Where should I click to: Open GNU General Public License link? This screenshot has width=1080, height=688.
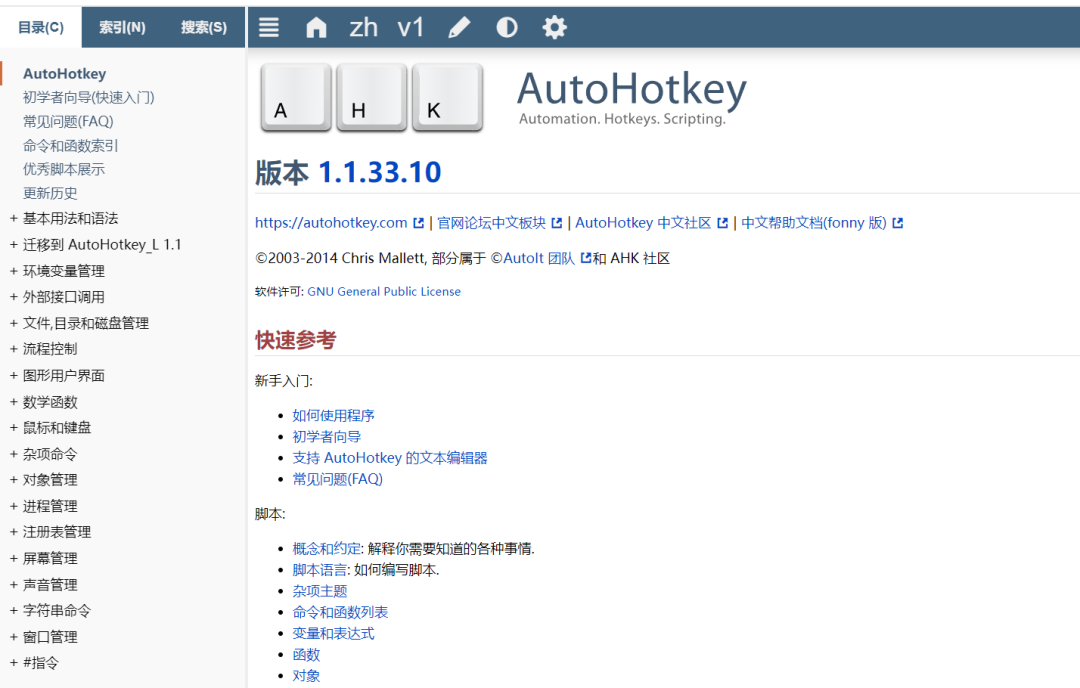[384, 291]
